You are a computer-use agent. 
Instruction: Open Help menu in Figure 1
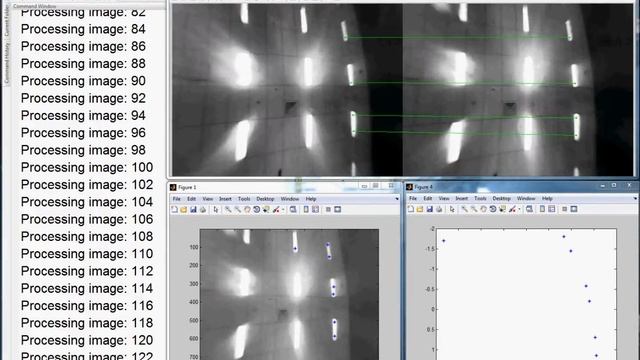311,199
